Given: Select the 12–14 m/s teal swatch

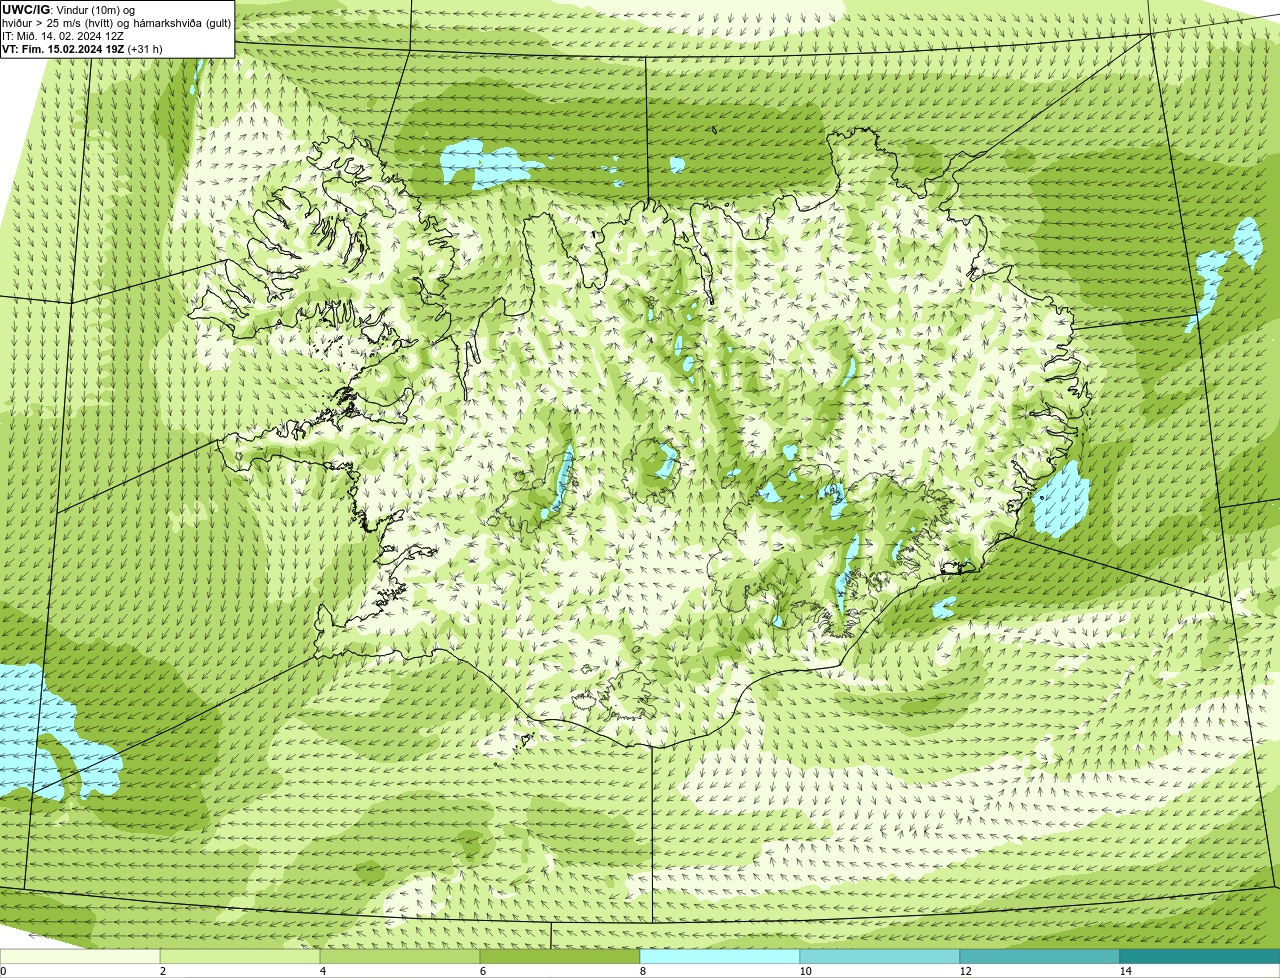Looking at the screenshot, I should click(1040, 957).
